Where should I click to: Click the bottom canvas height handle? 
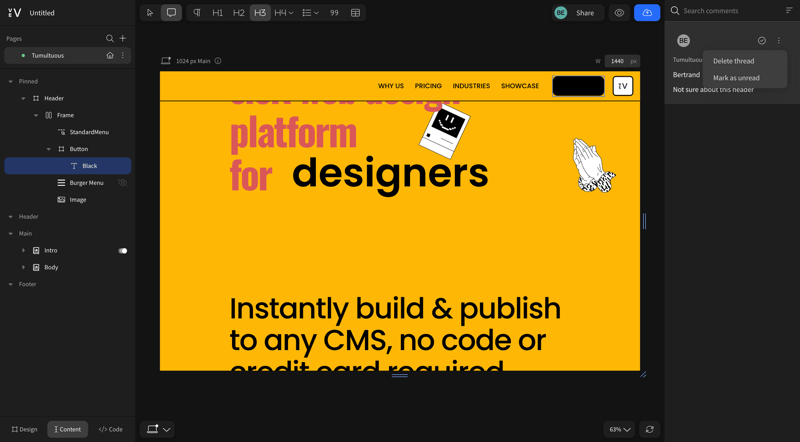399,375
